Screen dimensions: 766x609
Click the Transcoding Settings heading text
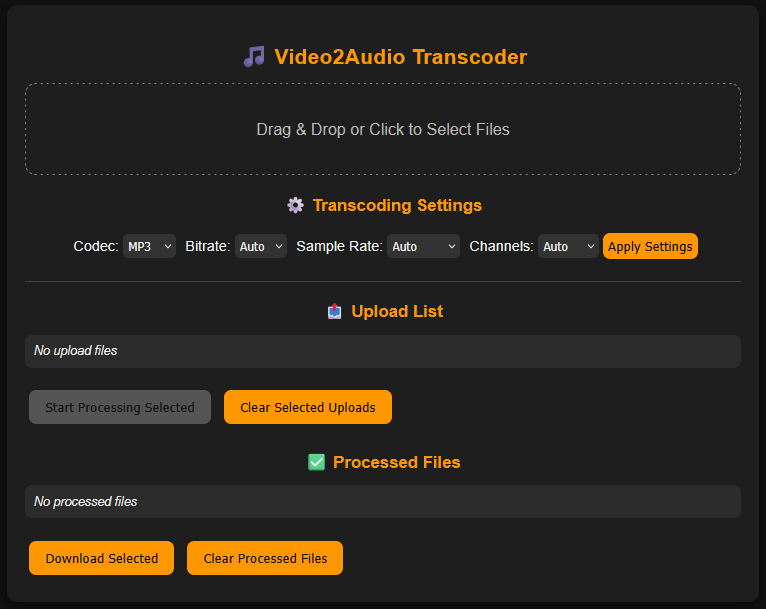tap(397, 205)
